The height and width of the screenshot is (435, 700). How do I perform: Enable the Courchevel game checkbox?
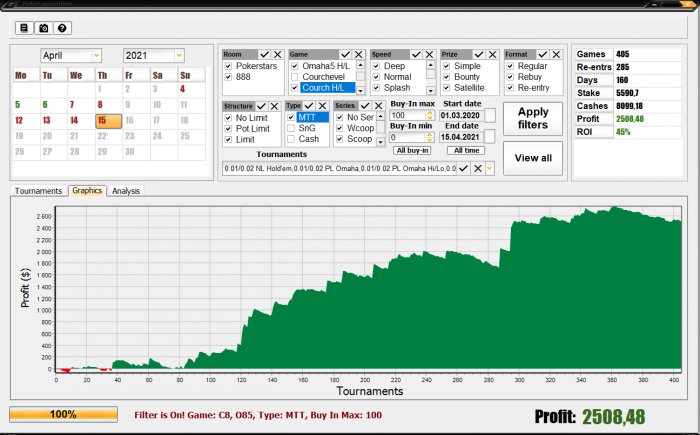[x=295, y=77]
